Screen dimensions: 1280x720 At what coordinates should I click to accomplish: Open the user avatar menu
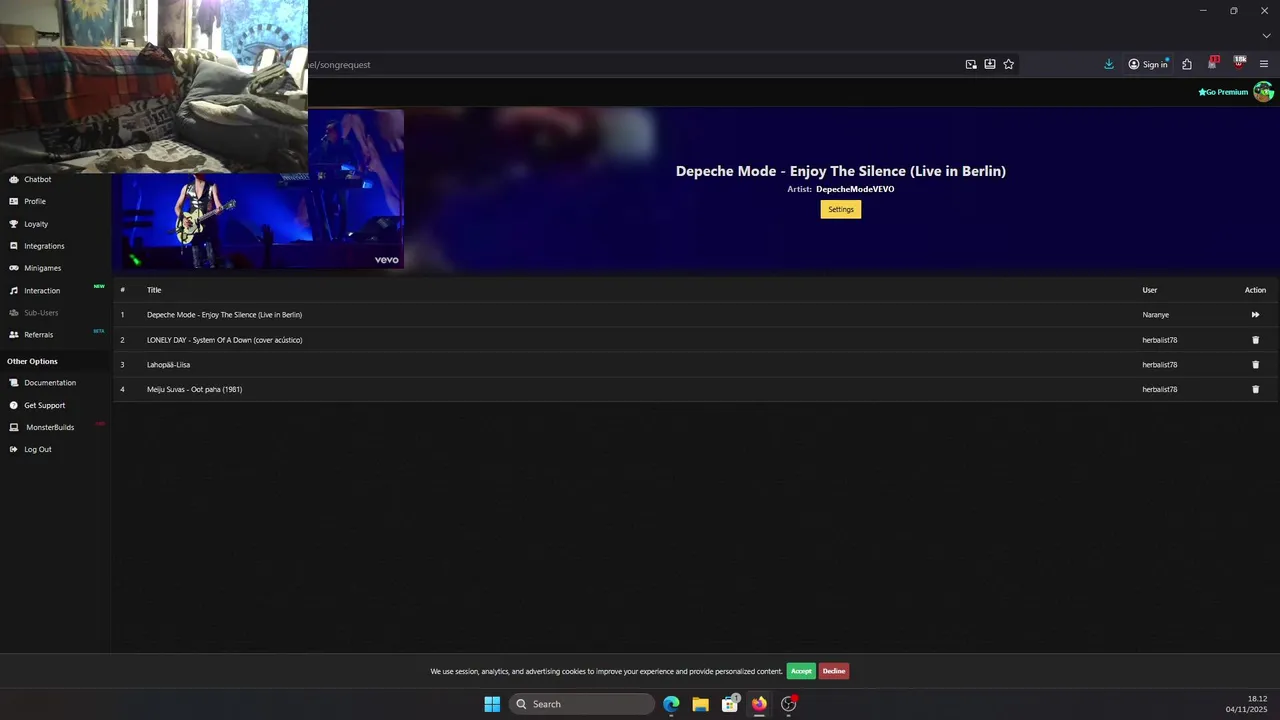1263,92
